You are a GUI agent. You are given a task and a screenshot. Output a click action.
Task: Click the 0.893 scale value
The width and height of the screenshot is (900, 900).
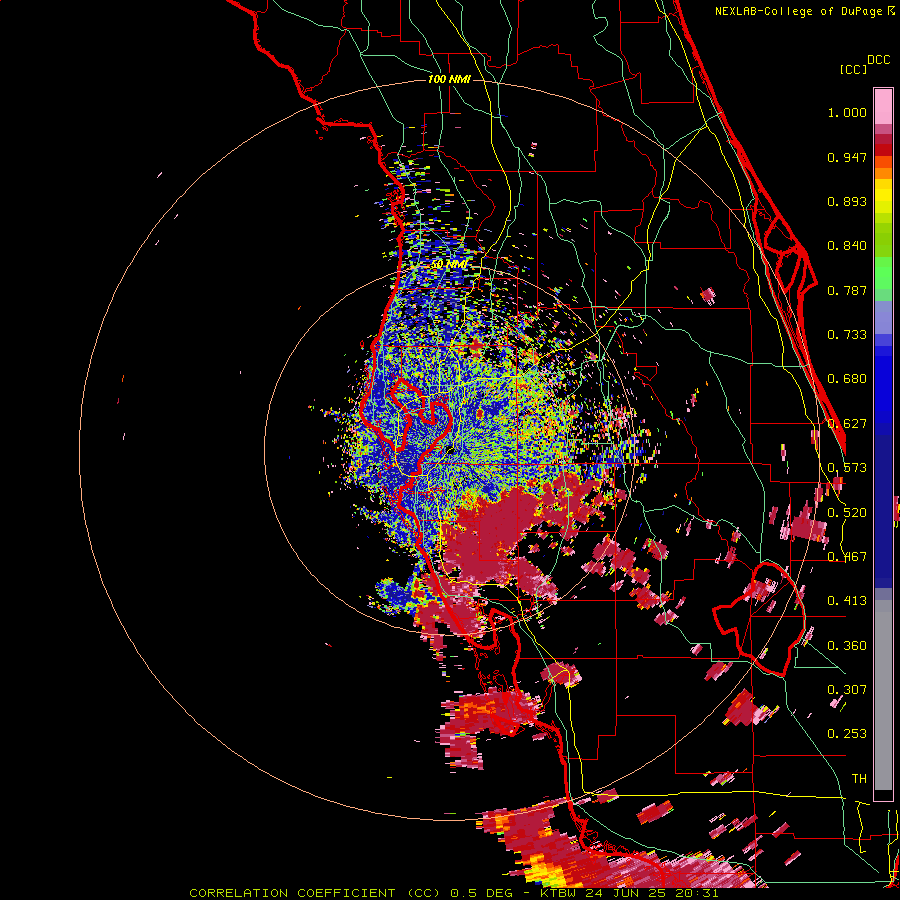pos(847,201)
